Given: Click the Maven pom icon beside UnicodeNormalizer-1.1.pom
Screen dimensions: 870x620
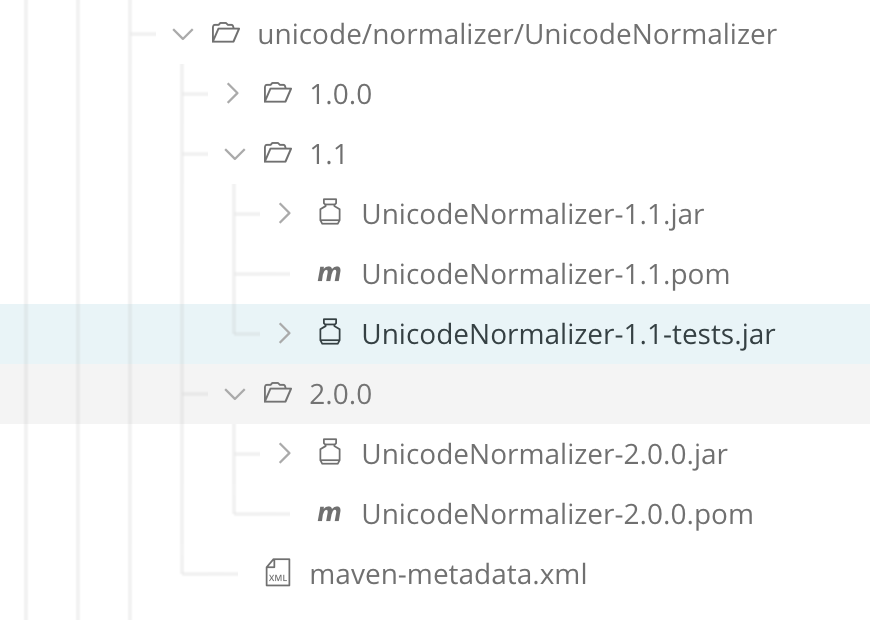Looking at the screenshot, I should point(328,273).
